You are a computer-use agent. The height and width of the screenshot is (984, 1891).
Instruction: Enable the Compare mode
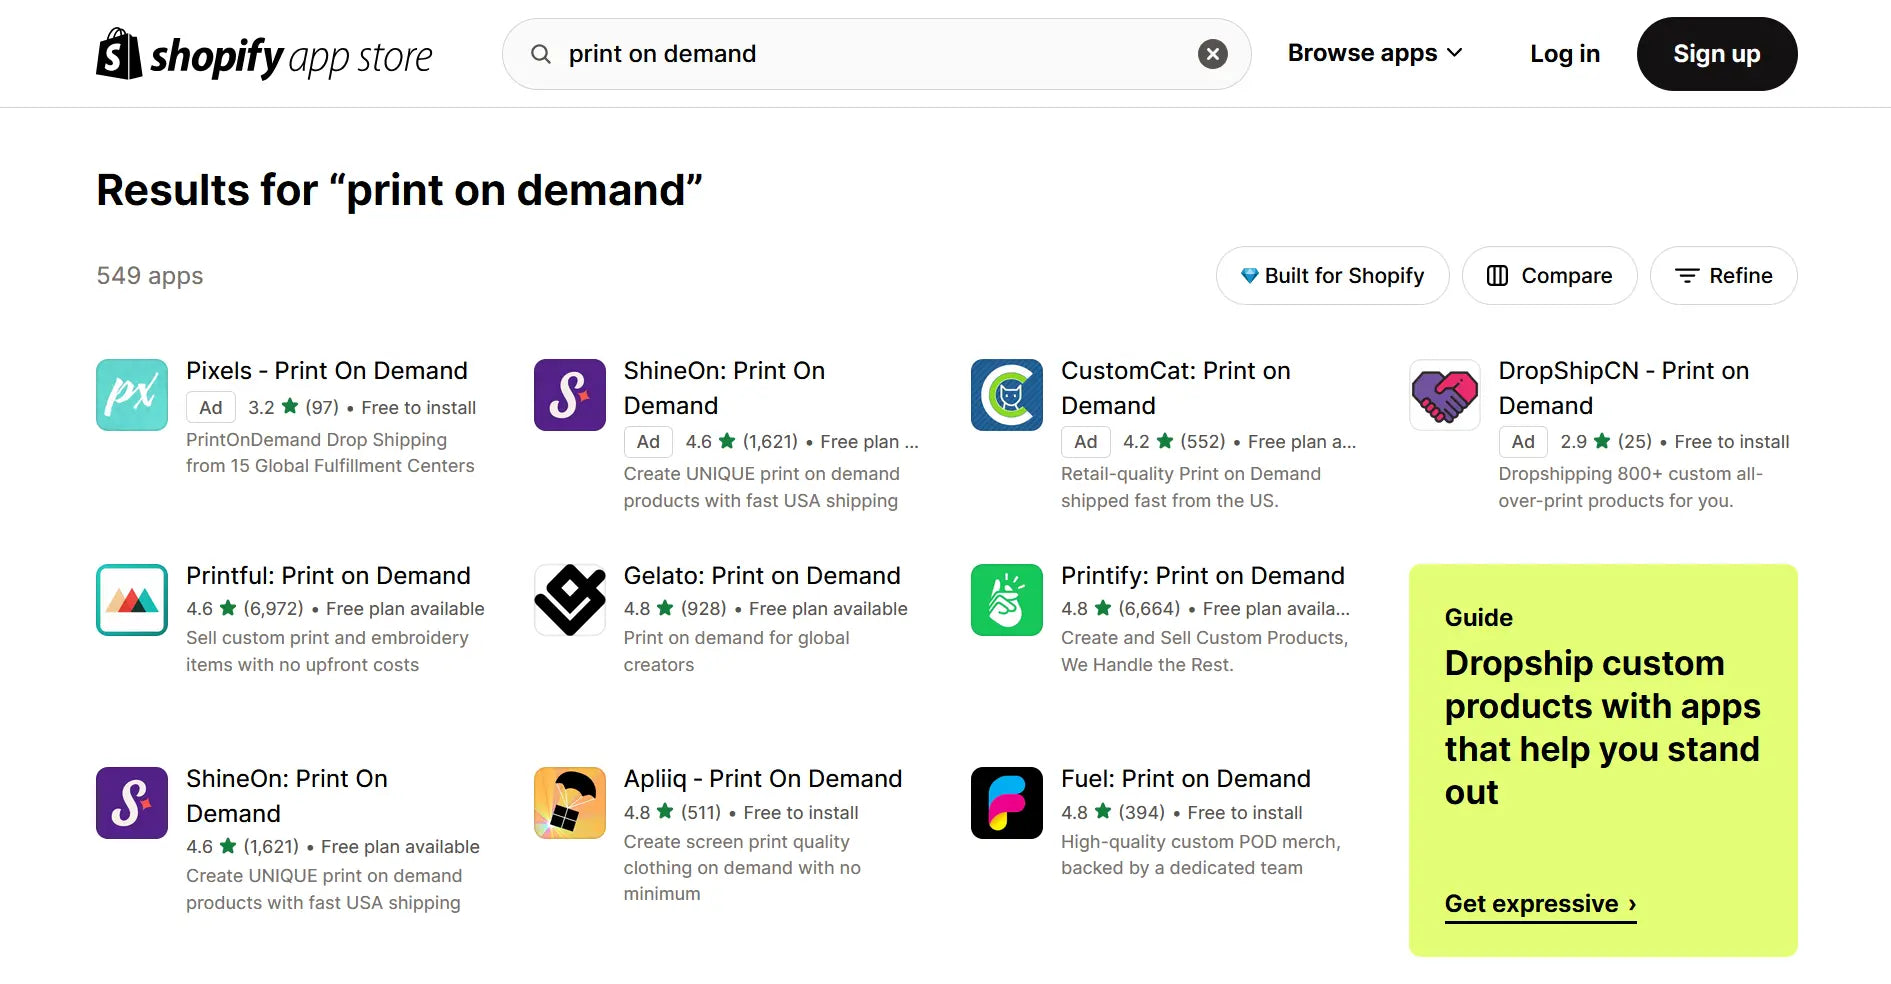[x=1548, y=275]
